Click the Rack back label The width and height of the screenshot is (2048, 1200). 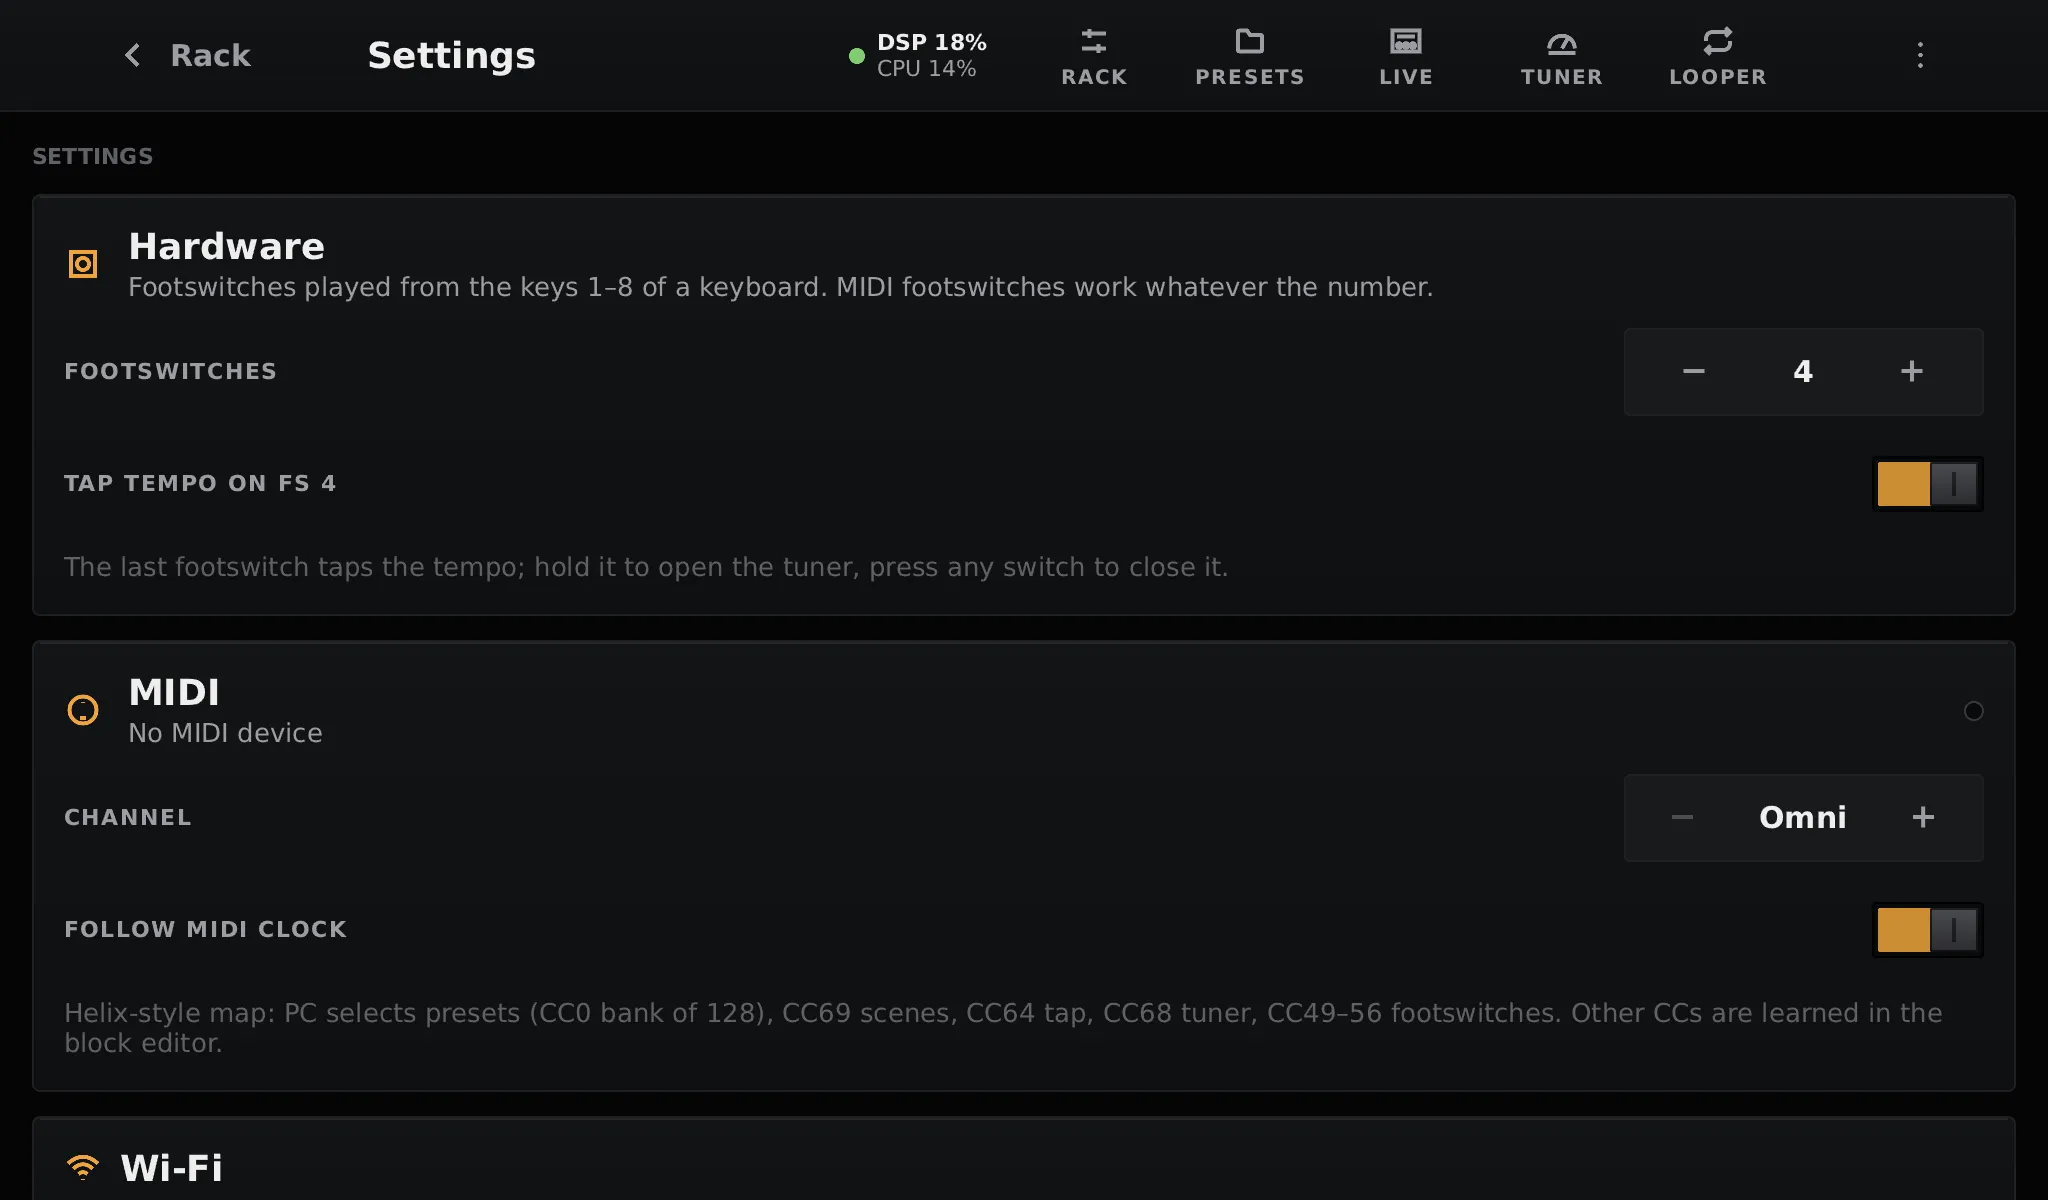[210, 55]
